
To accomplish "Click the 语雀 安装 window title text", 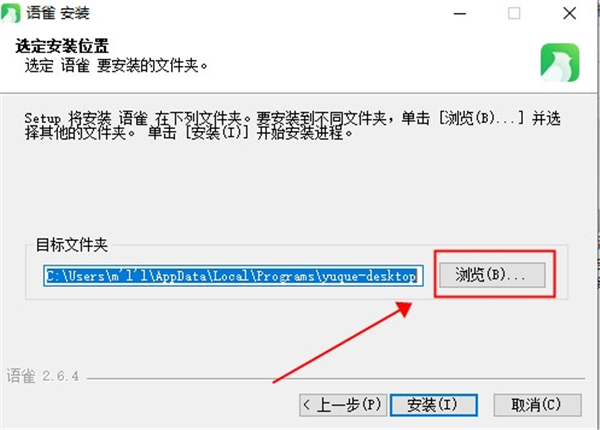I will pos(58,13).
